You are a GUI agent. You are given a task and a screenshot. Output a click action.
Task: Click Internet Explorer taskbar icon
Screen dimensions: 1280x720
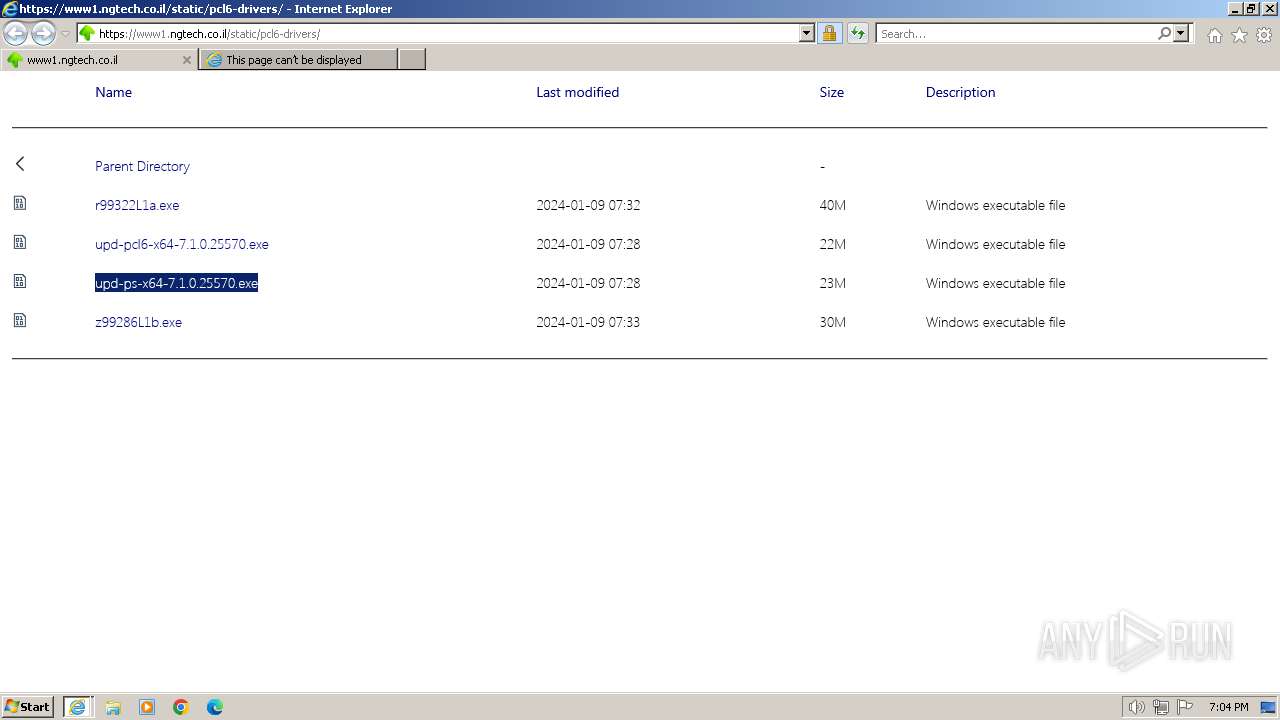[78, 707]
